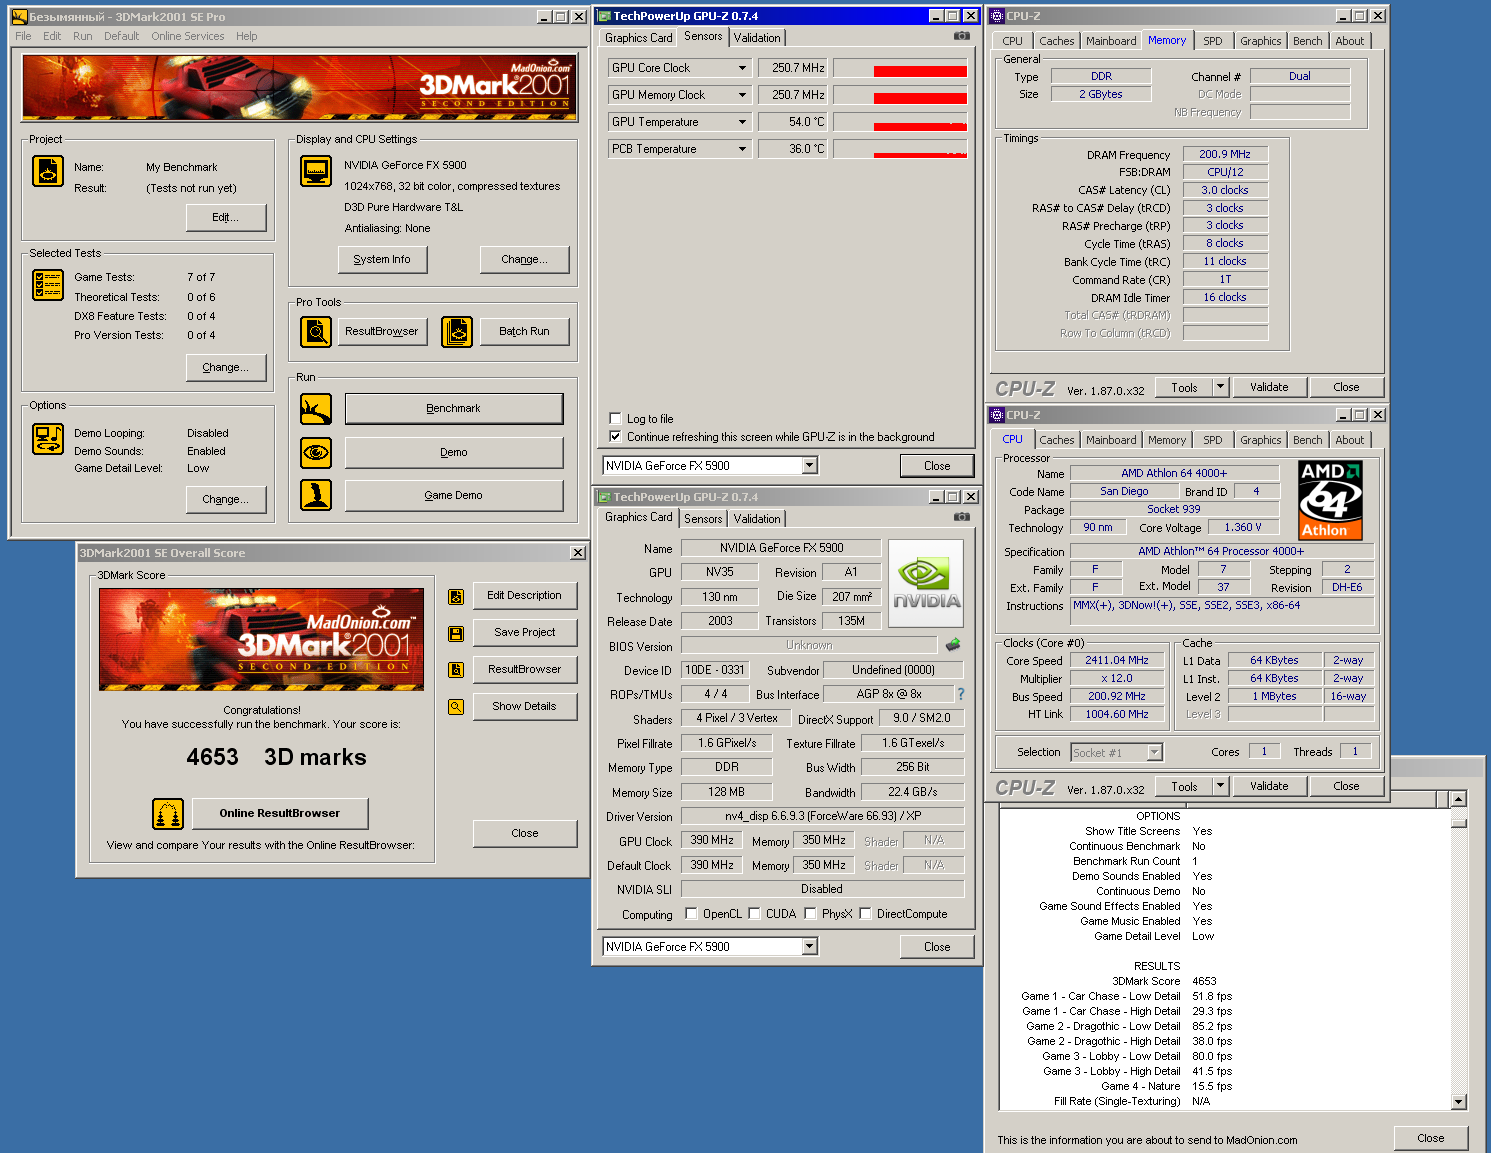Start the Benchmark run button
Image resolution: width=1491 pixels, height=1153 pixels.
click(454, 408)
